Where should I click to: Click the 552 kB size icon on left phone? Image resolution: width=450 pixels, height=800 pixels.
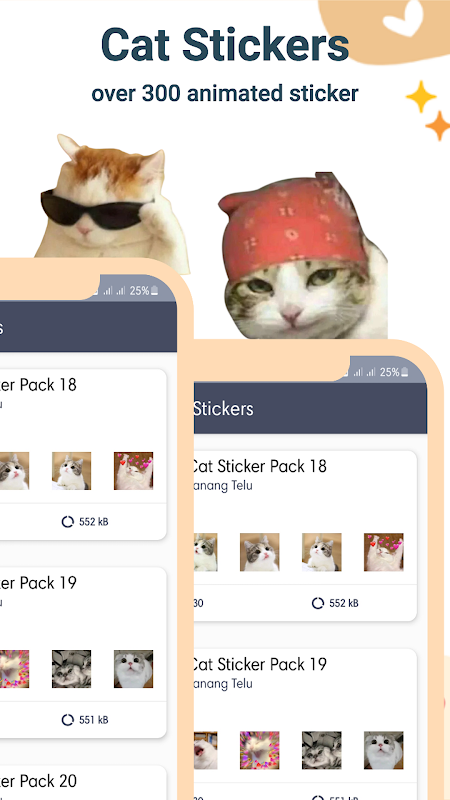tap(67, 521)
